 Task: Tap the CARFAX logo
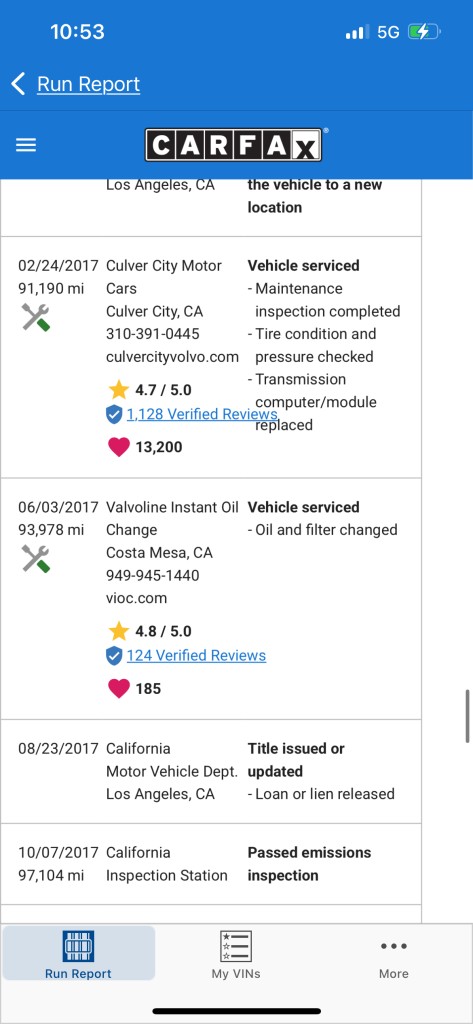234,145
